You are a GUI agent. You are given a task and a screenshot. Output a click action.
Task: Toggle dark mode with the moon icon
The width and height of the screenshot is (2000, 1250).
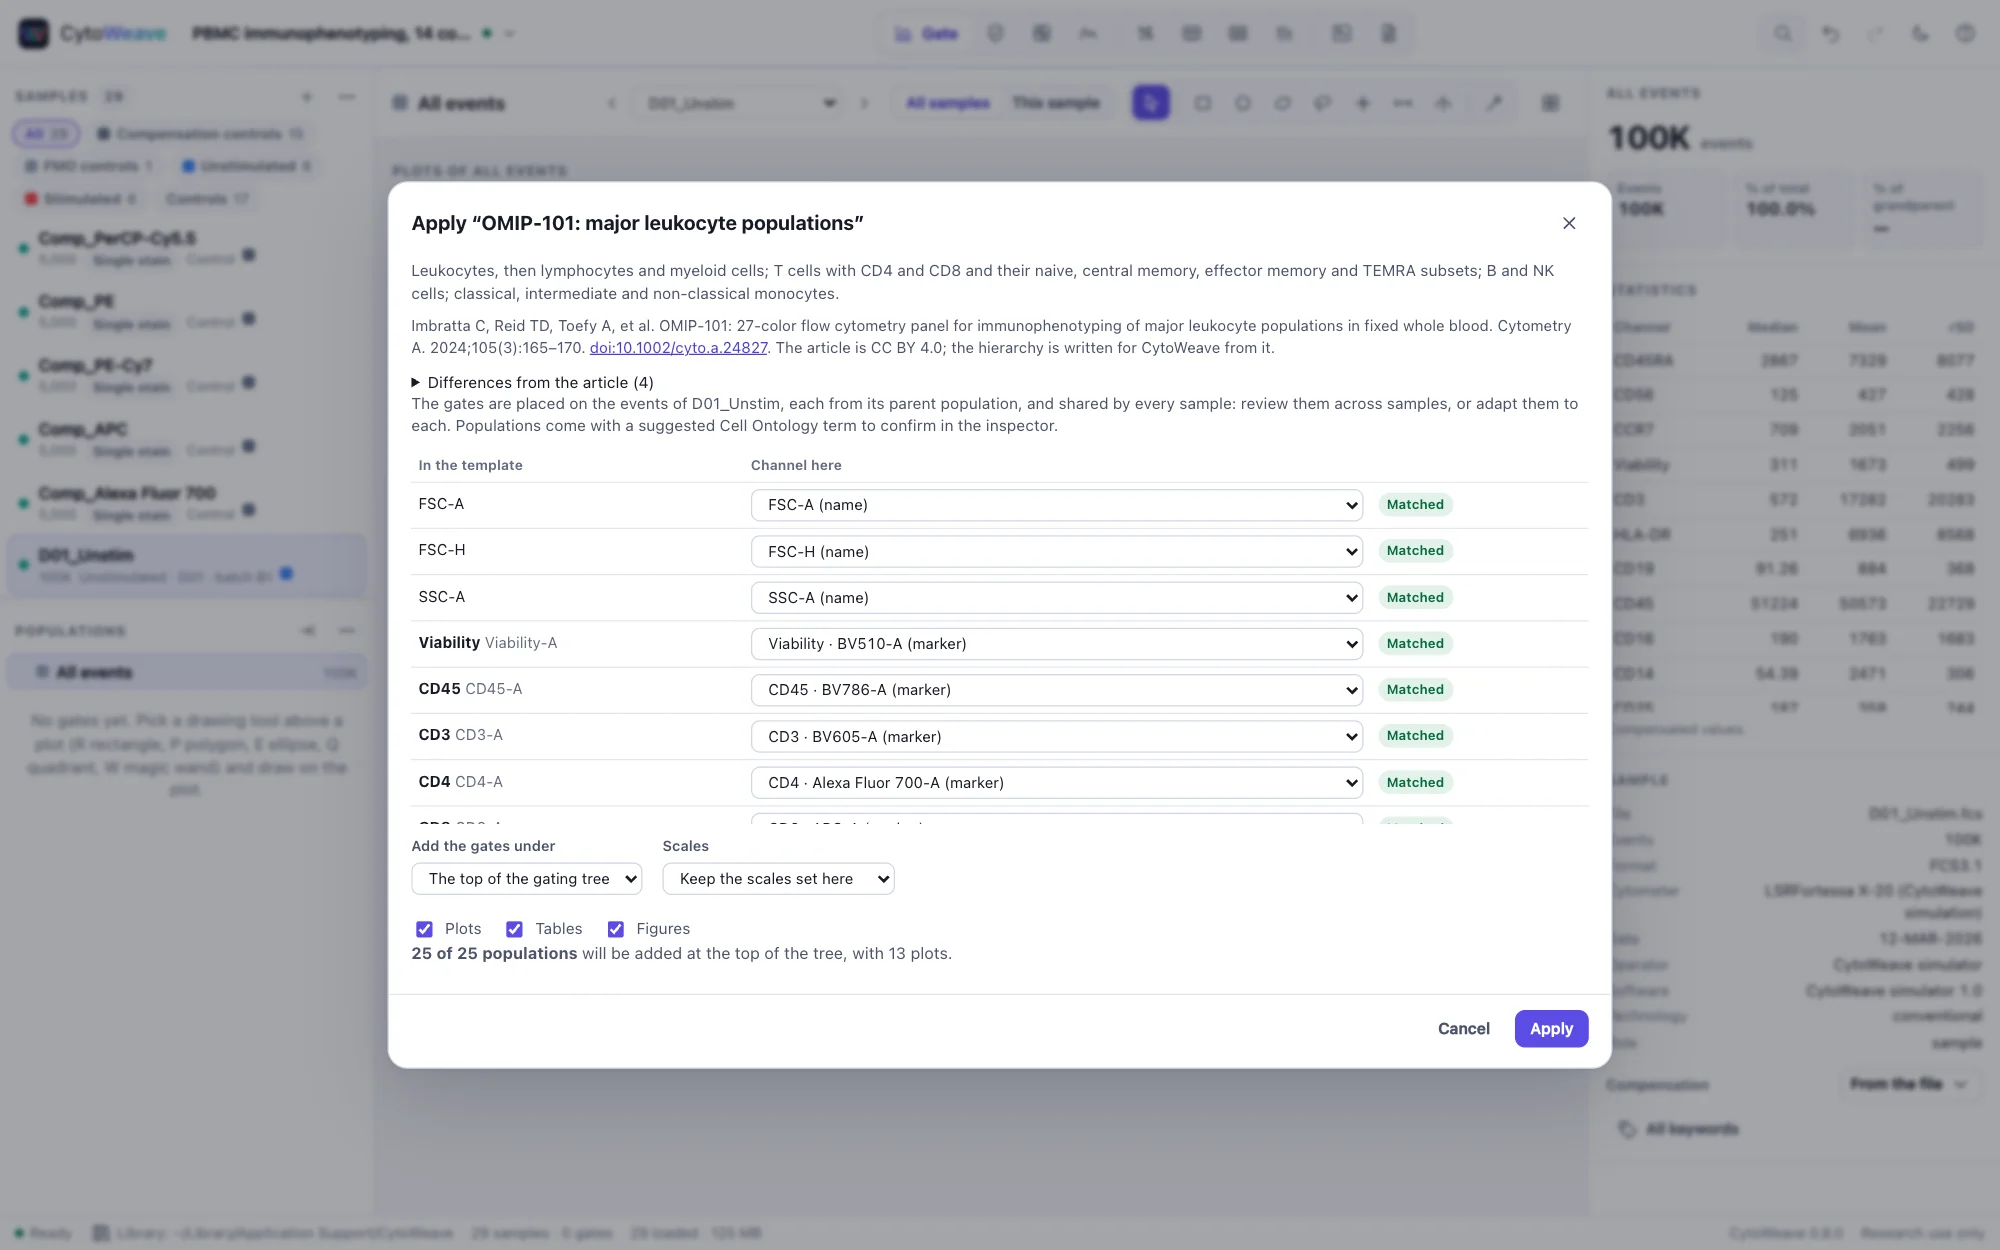(1920, 34)
